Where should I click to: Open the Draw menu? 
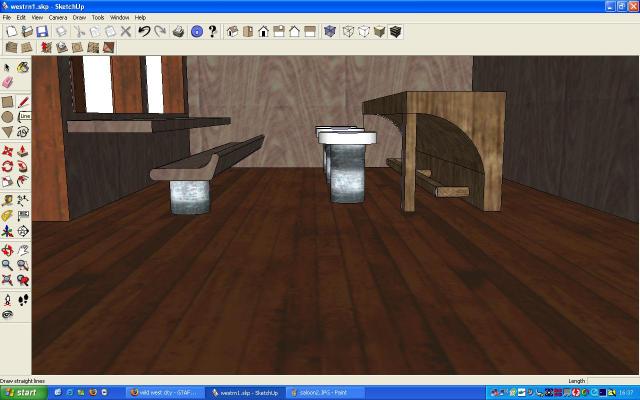(x=79, y=17)
